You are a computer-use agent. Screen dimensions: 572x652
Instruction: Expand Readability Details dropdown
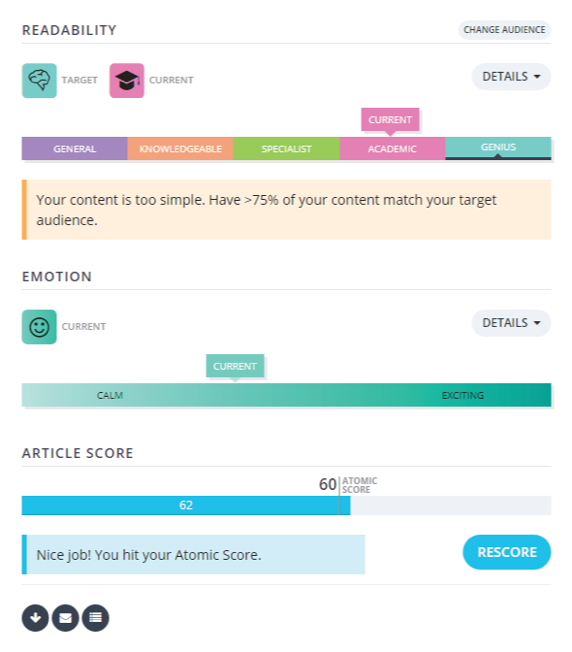pos(511,77)
